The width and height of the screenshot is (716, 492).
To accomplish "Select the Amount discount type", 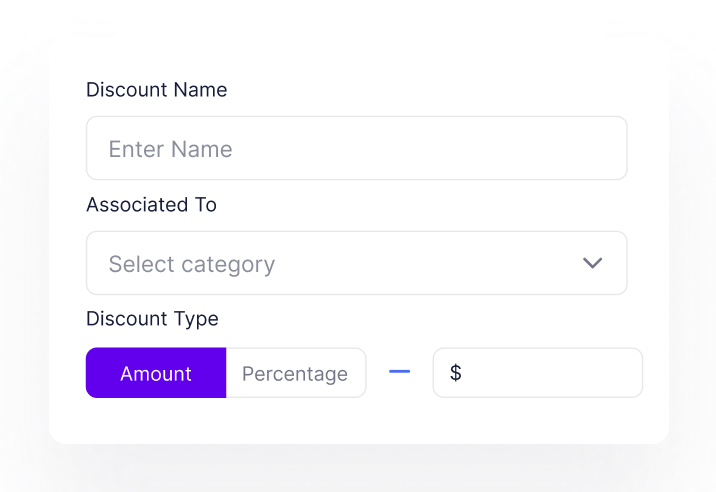I will click(156, 374).
